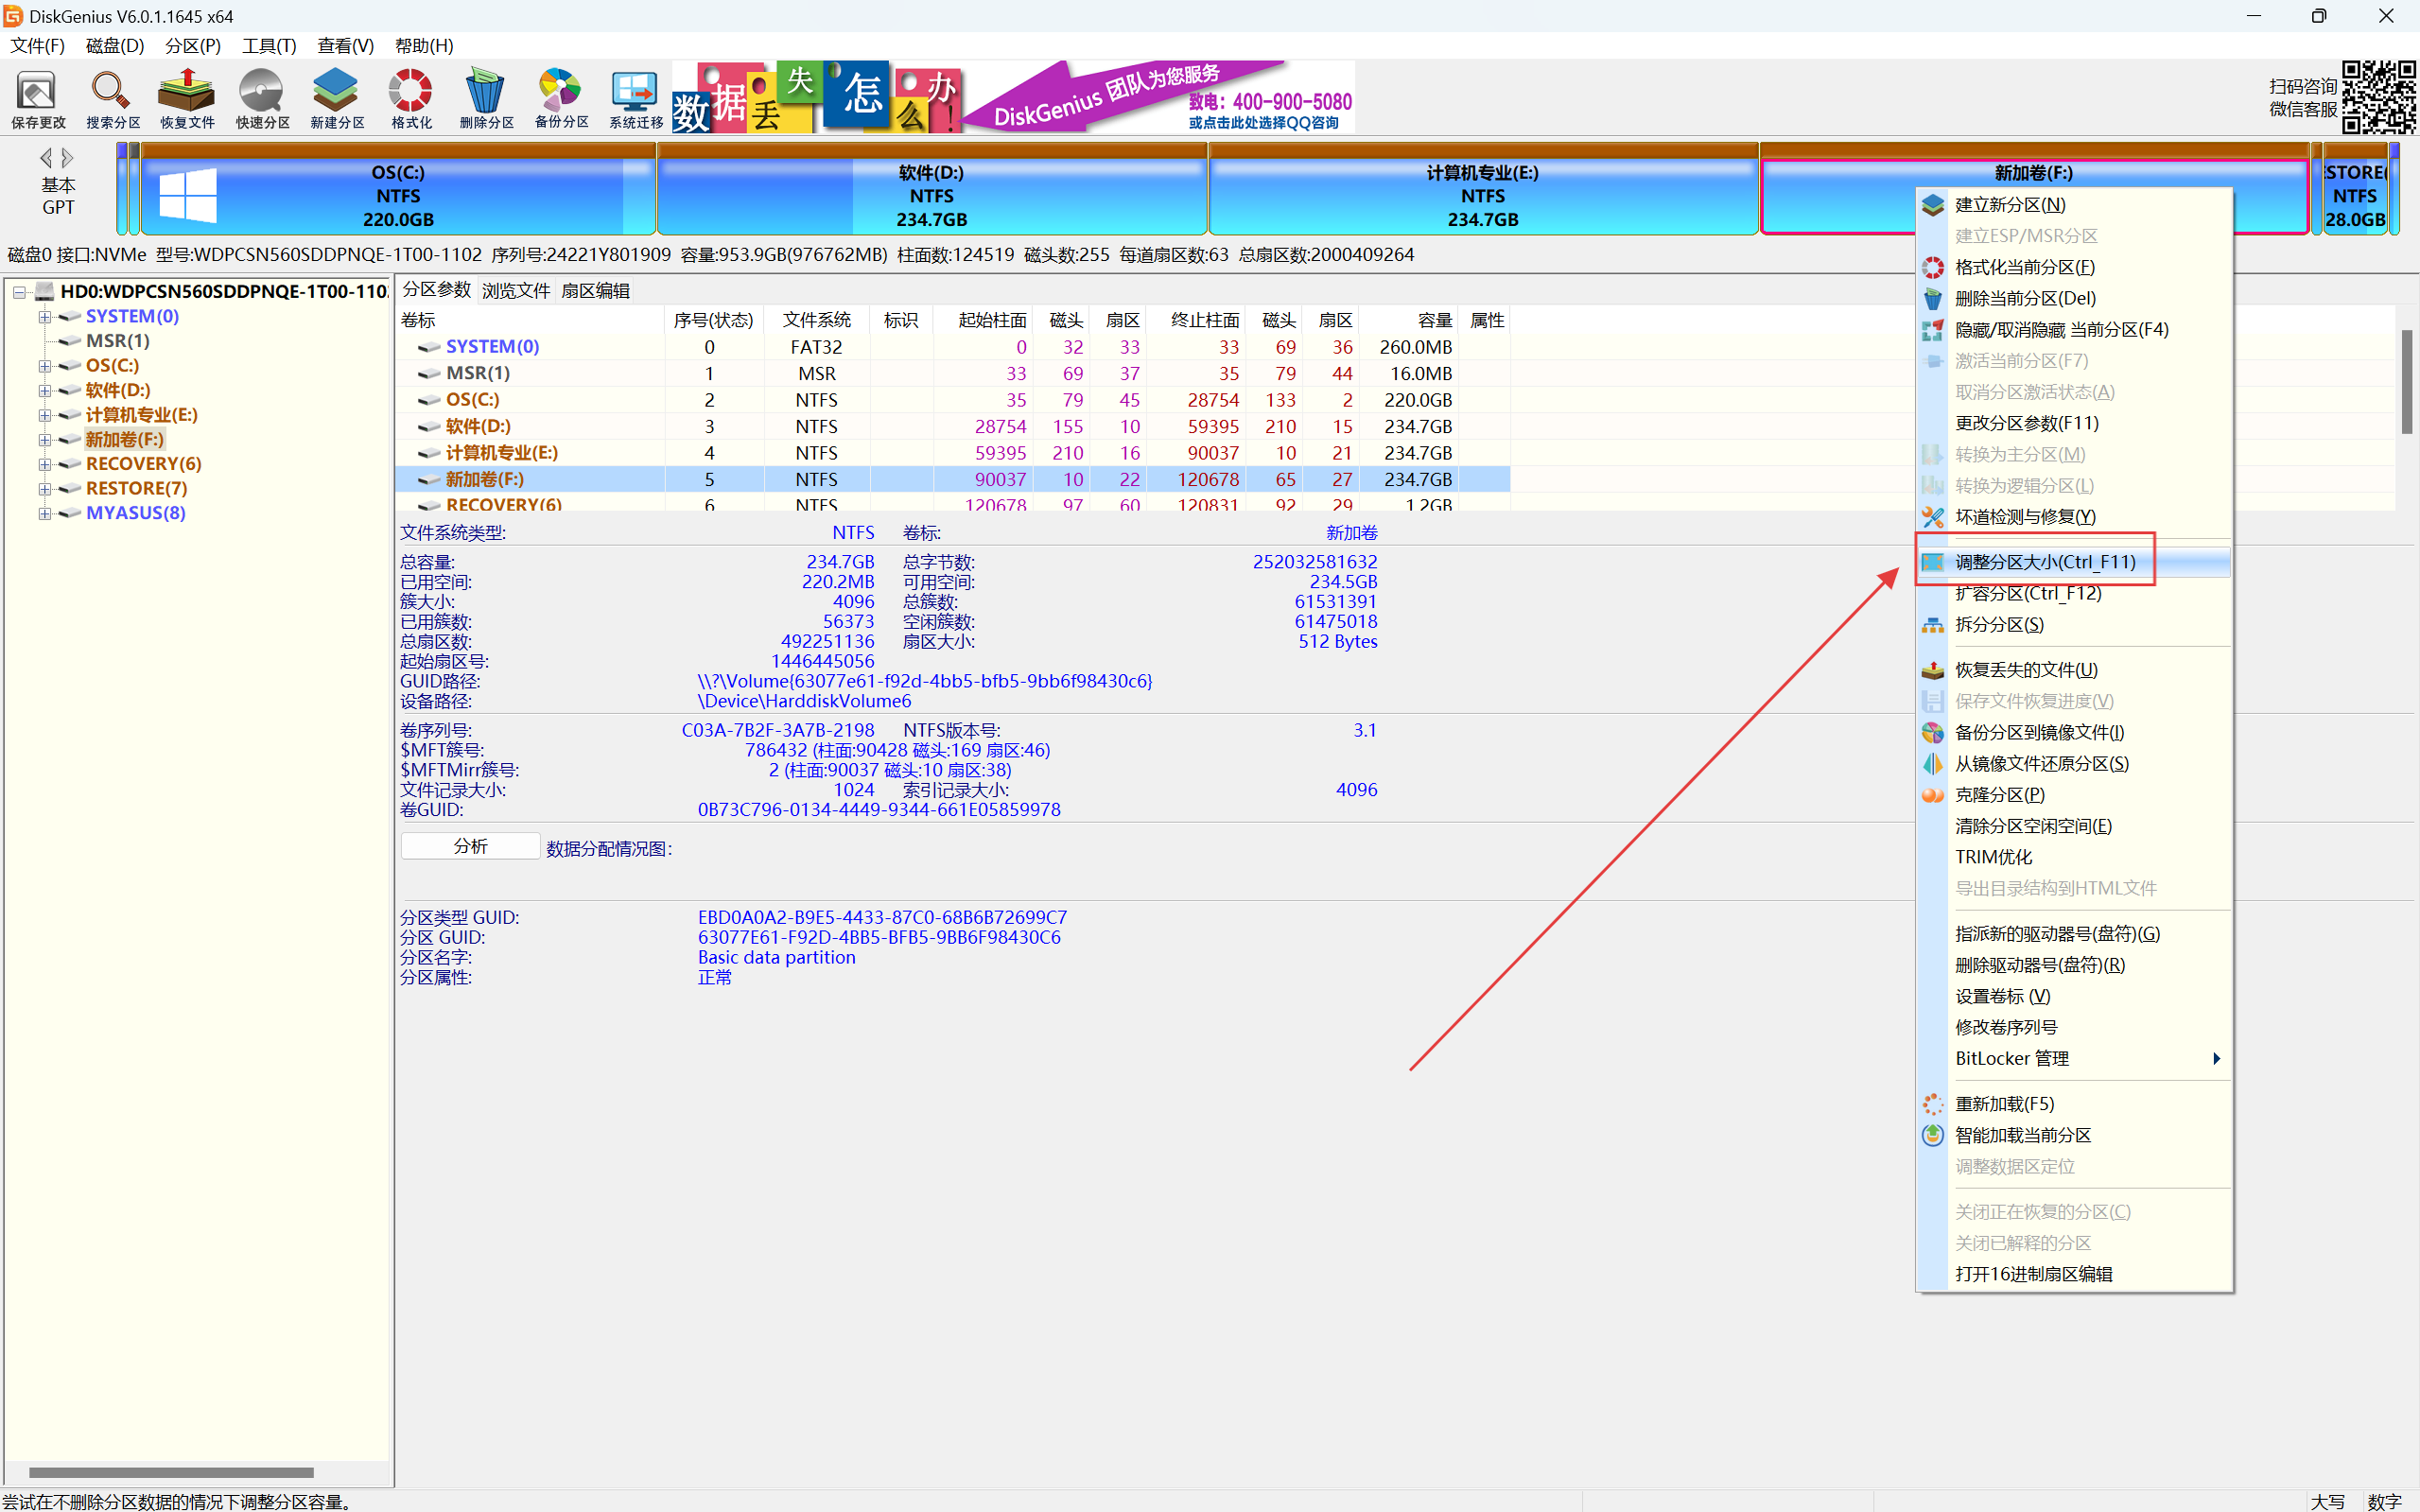
Task: Expand the SYSTEM(0) partition tree node
Action: (44, 317)
